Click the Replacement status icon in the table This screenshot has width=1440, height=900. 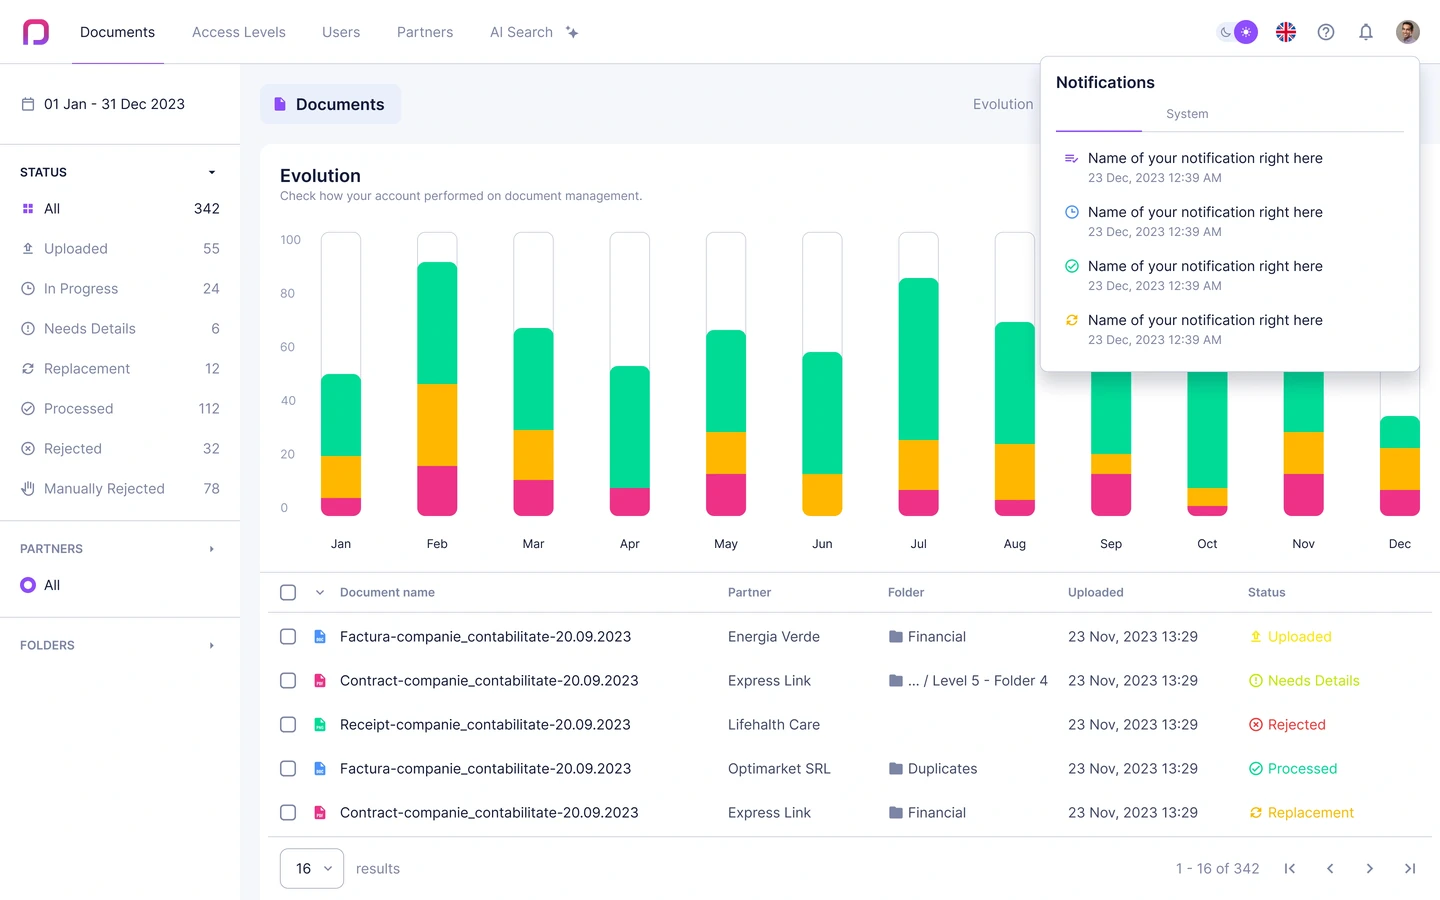point(1256,813)
